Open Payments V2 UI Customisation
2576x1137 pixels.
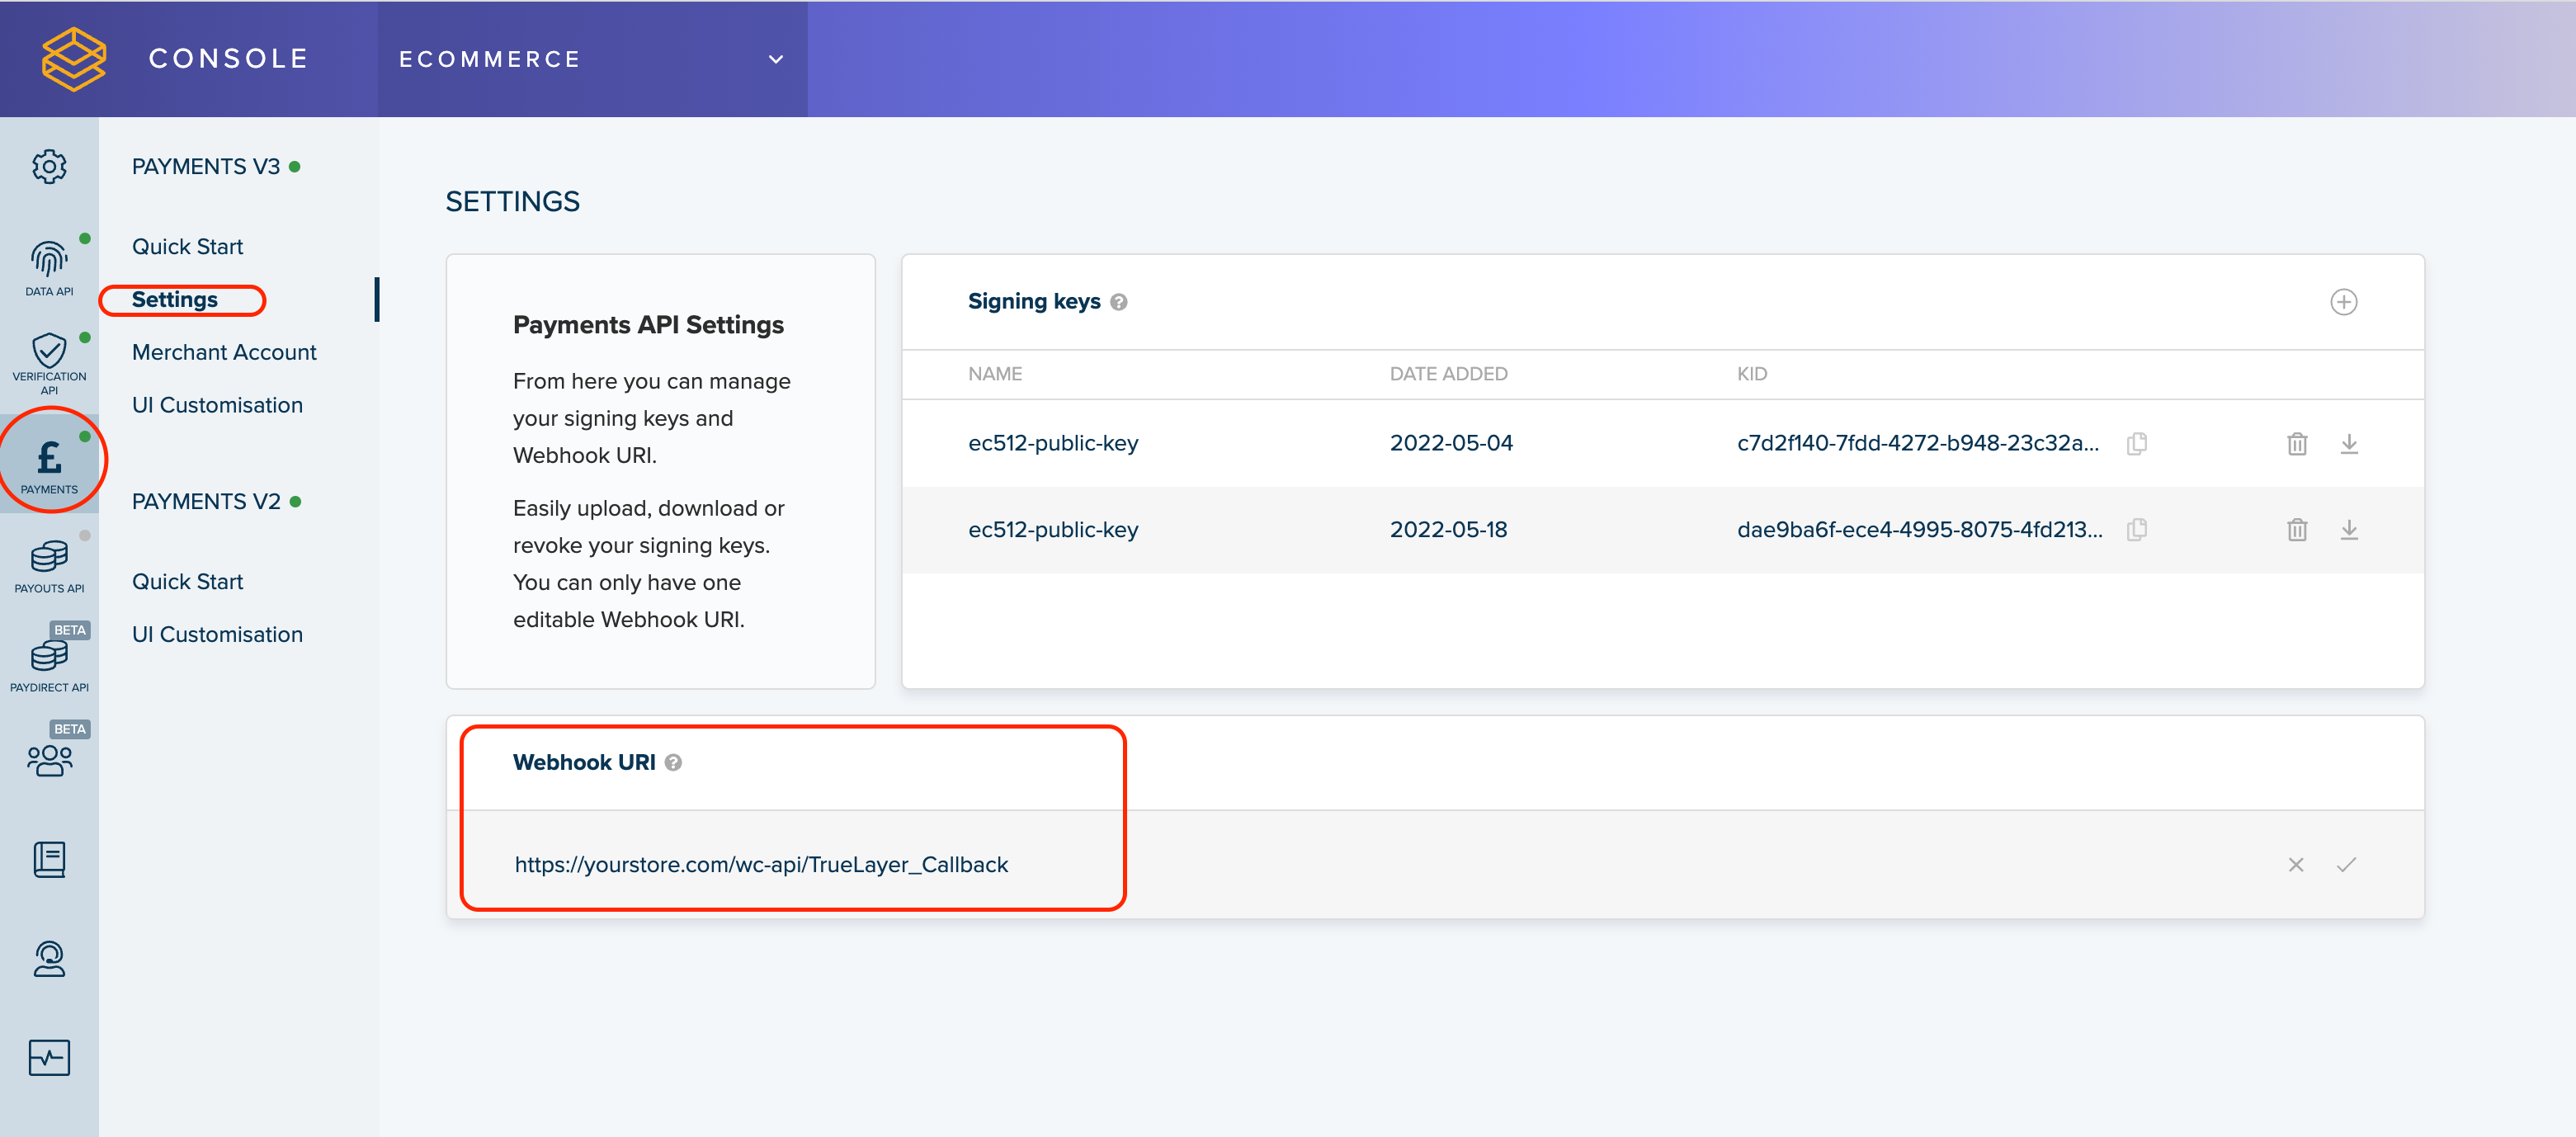pyautogui.click(x=217, y=634)
